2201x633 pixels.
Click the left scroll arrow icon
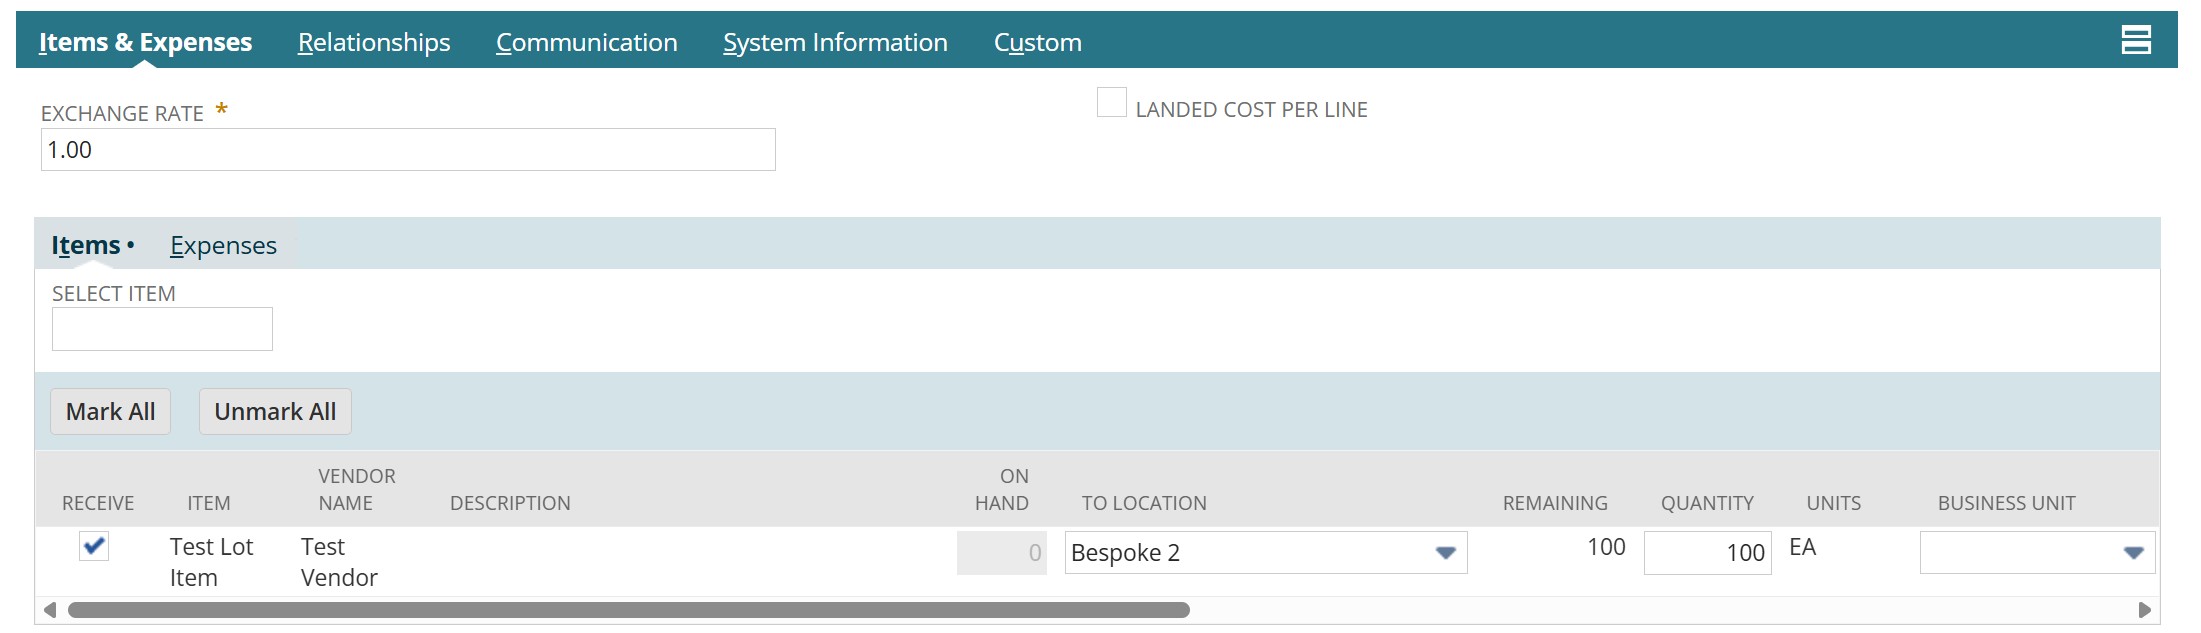pos(49,610)
